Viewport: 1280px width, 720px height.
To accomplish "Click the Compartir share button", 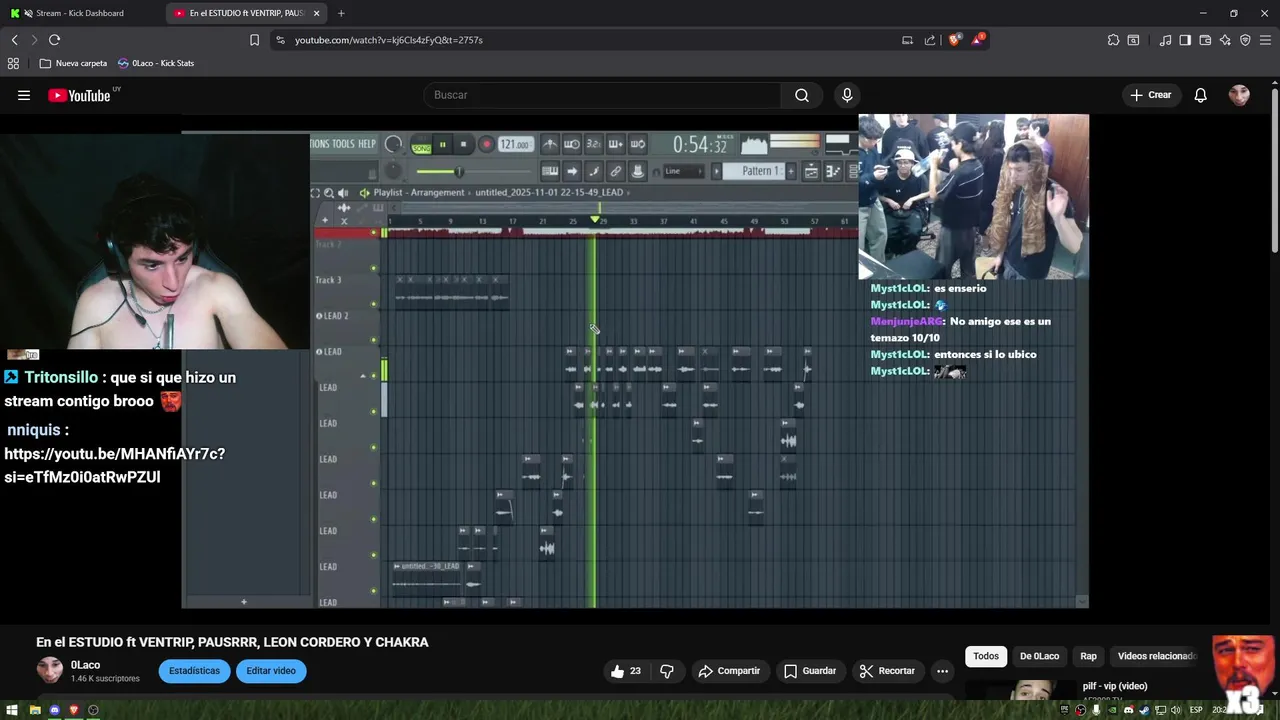I will [729, 671].
